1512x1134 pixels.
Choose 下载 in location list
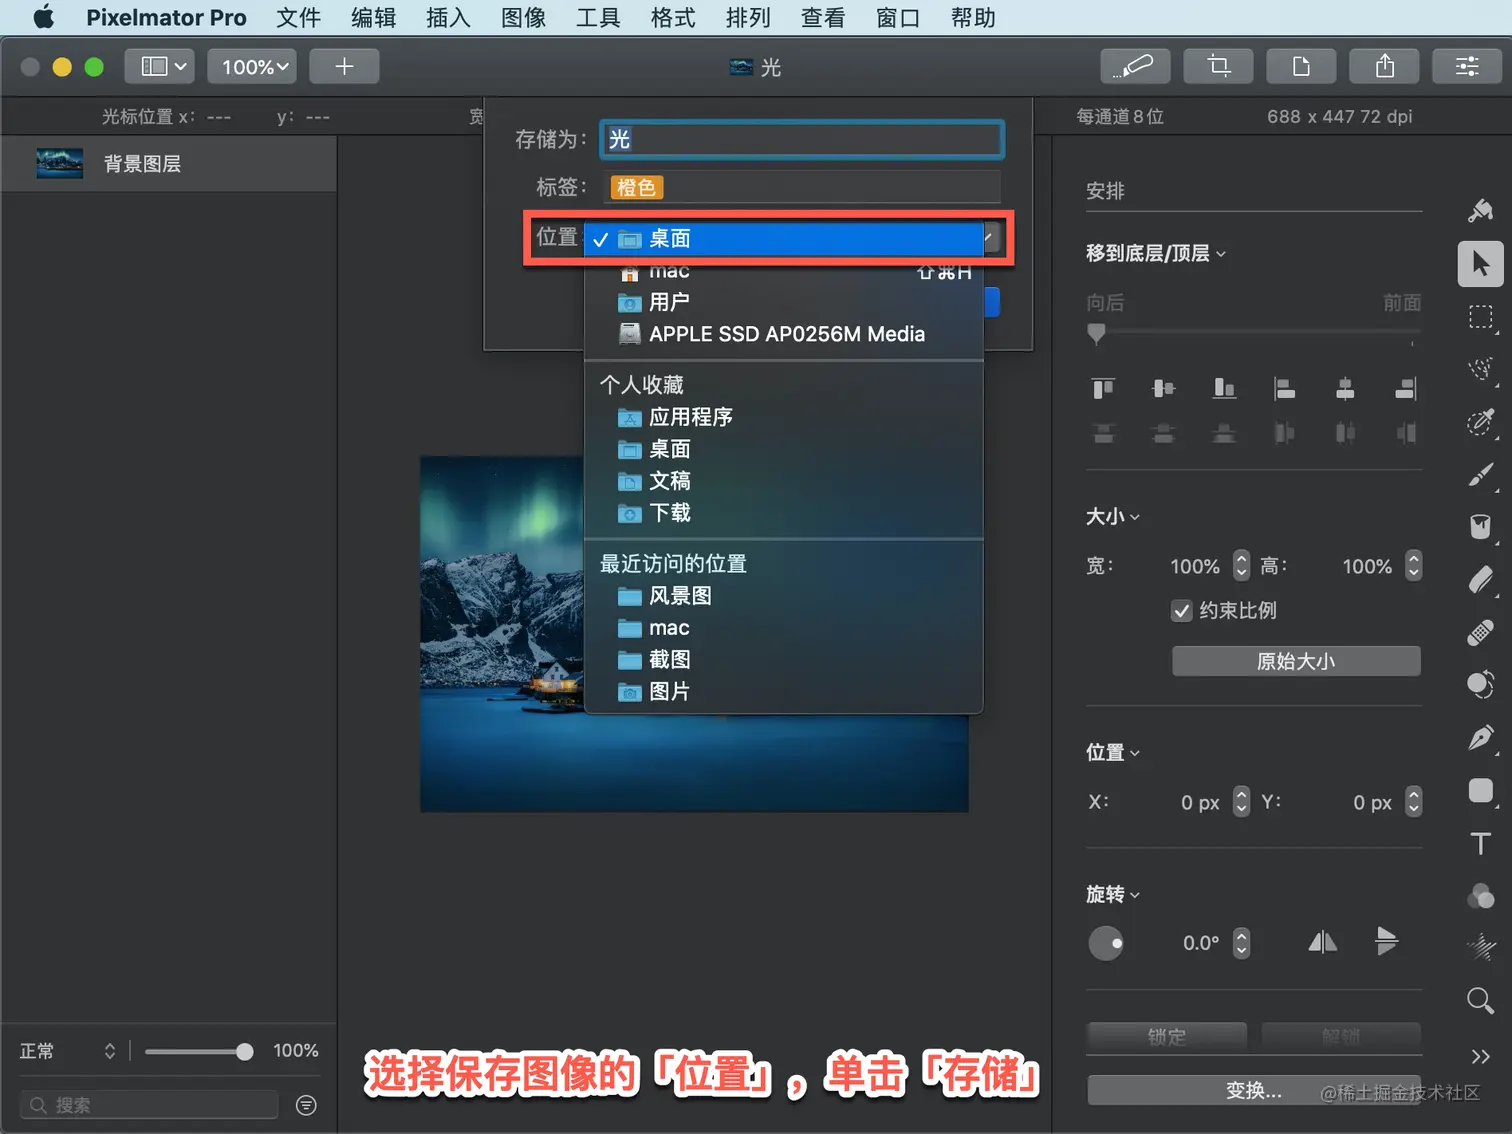pyautogui.click(x=784, y=513)
